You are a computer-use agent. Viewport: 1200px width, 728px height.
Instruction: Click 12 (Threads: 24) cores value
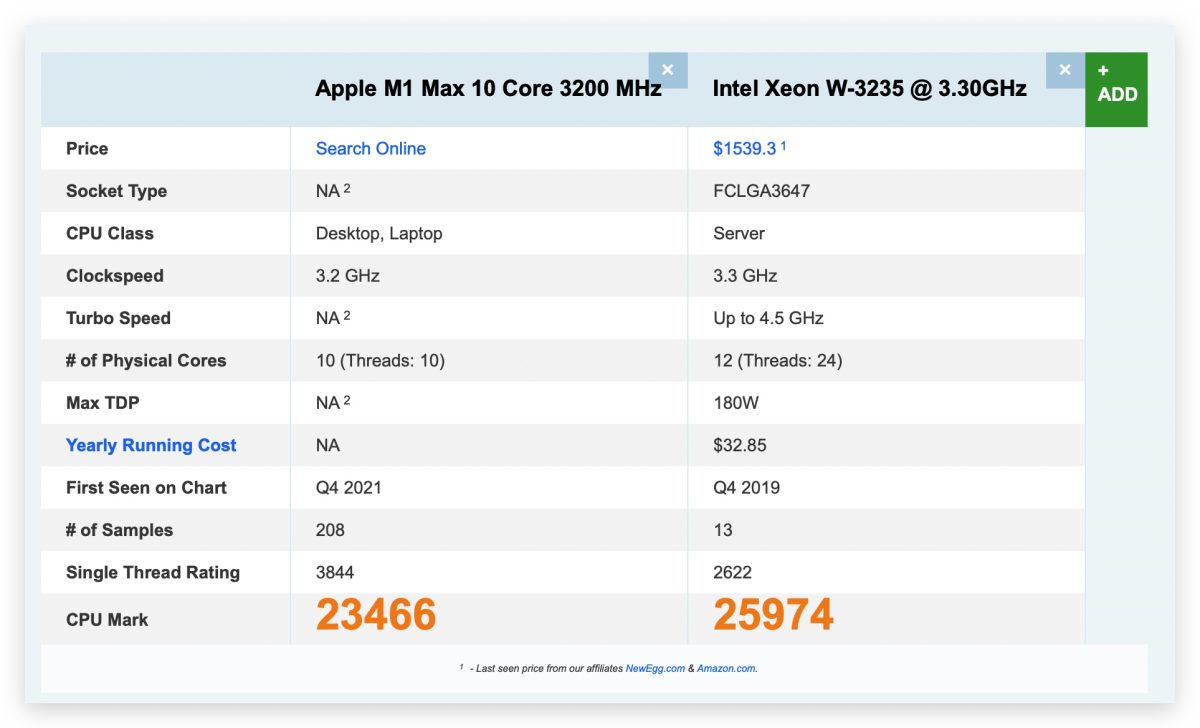pos(778,360)
